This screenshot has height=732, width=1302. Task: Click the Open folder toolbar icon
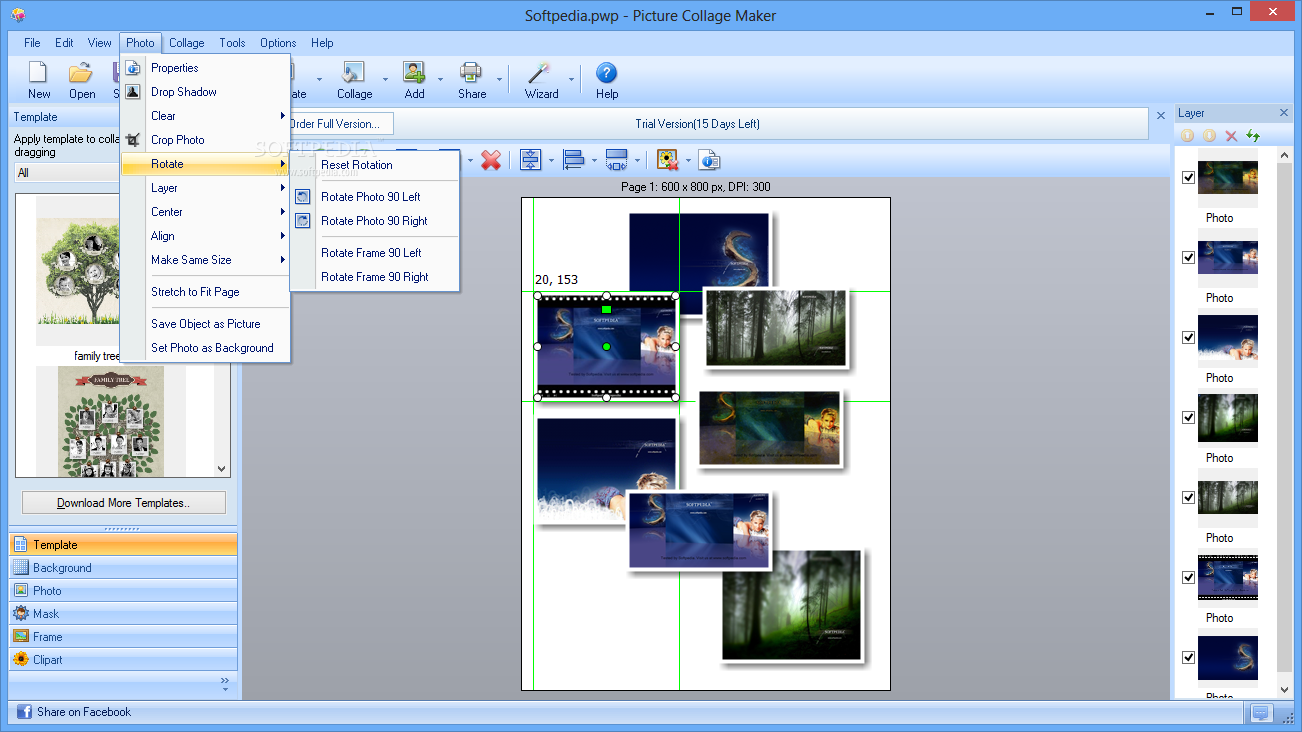(x=81, y=73)
